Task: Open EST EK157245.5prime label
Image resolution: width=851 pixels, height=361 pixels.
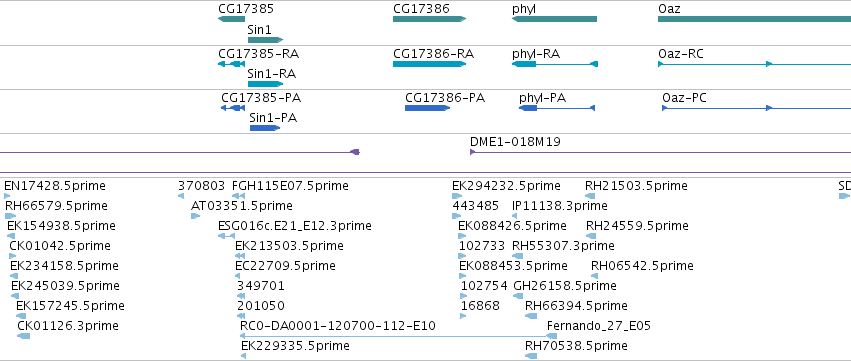Action: point(70,306)
